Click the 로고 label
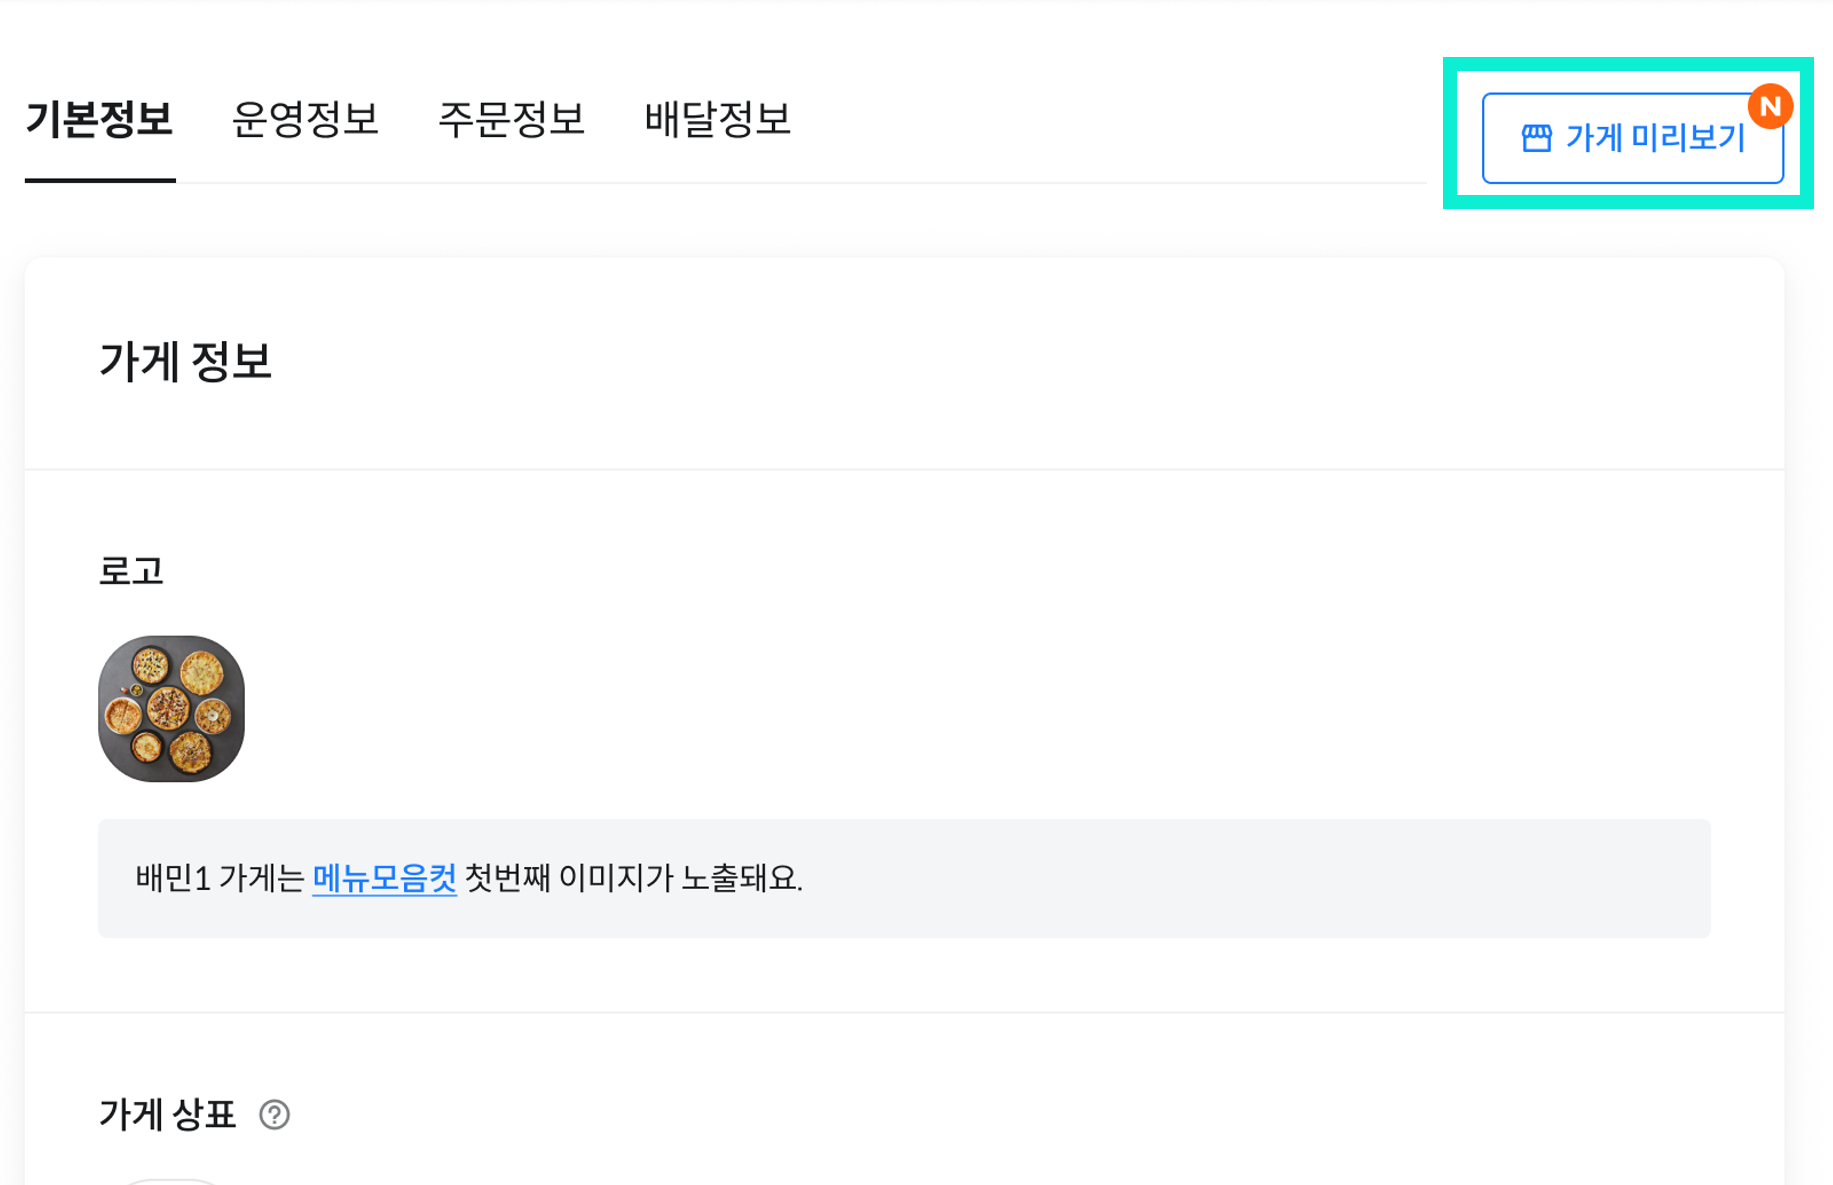The height and width of the screenshot is (1185, 1833). point(131,571)
